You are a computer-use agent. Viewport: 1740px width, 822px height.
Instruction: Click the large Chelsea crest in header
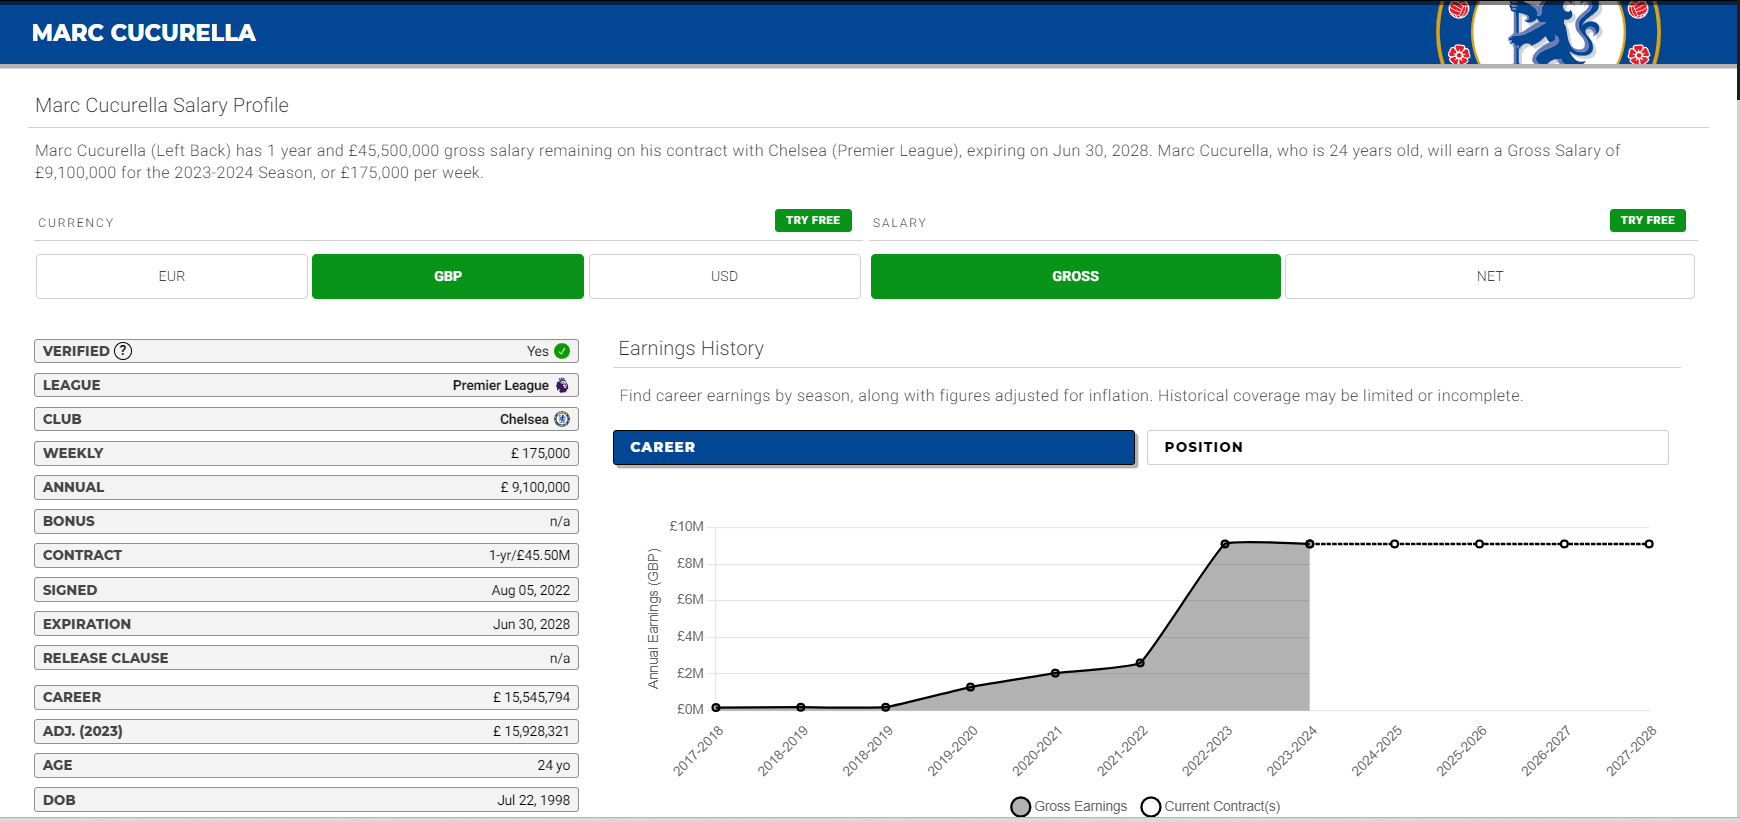coord(1548,32)
